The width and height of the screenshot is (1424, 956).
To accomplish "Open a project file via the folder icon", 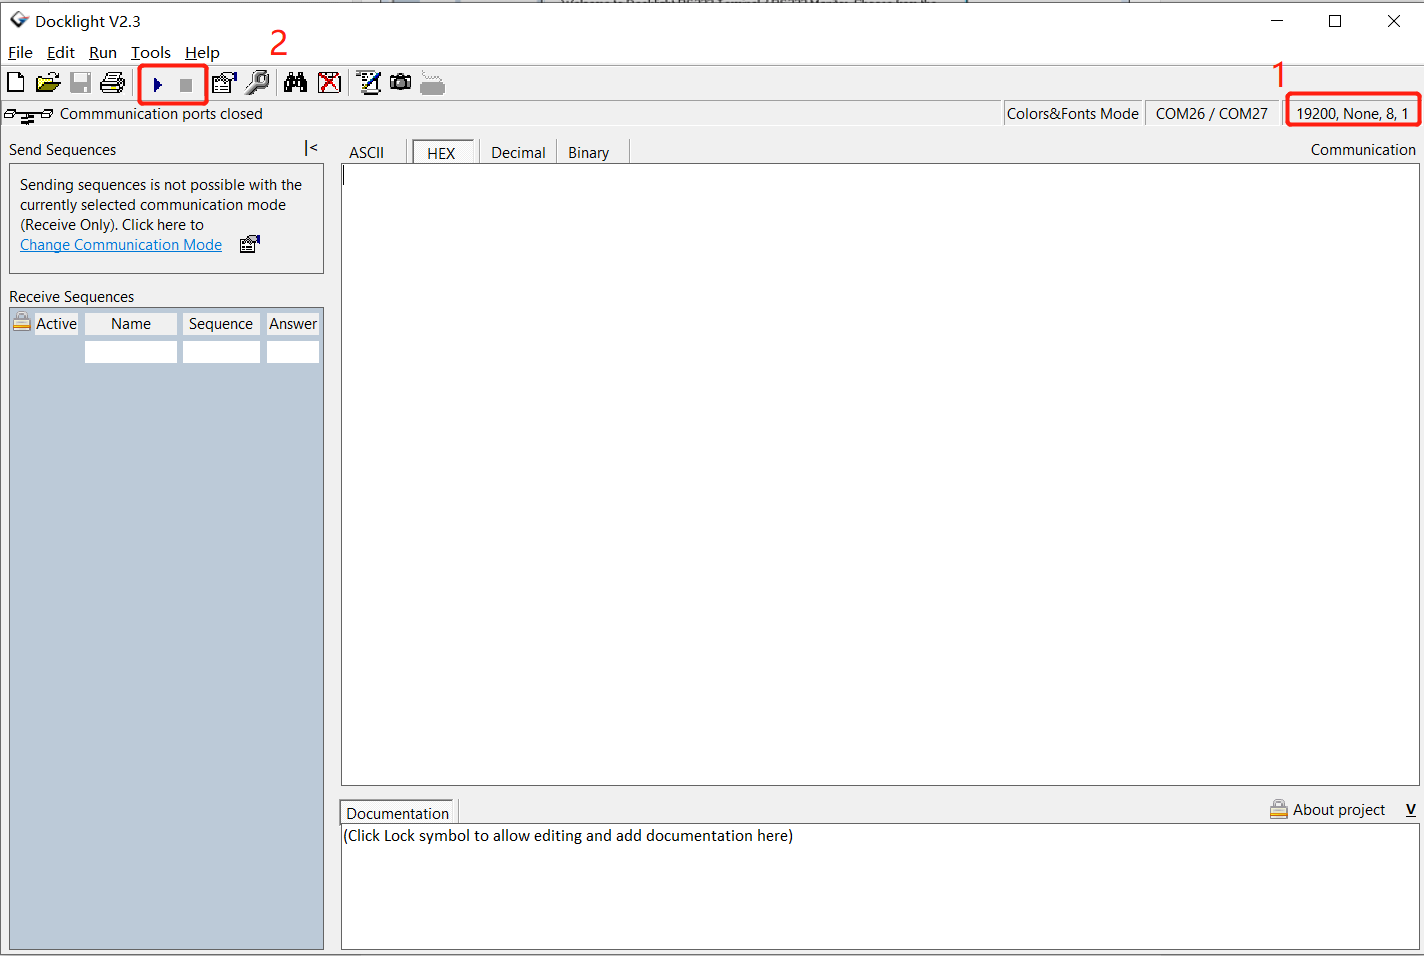I will (x=48, y=83).
